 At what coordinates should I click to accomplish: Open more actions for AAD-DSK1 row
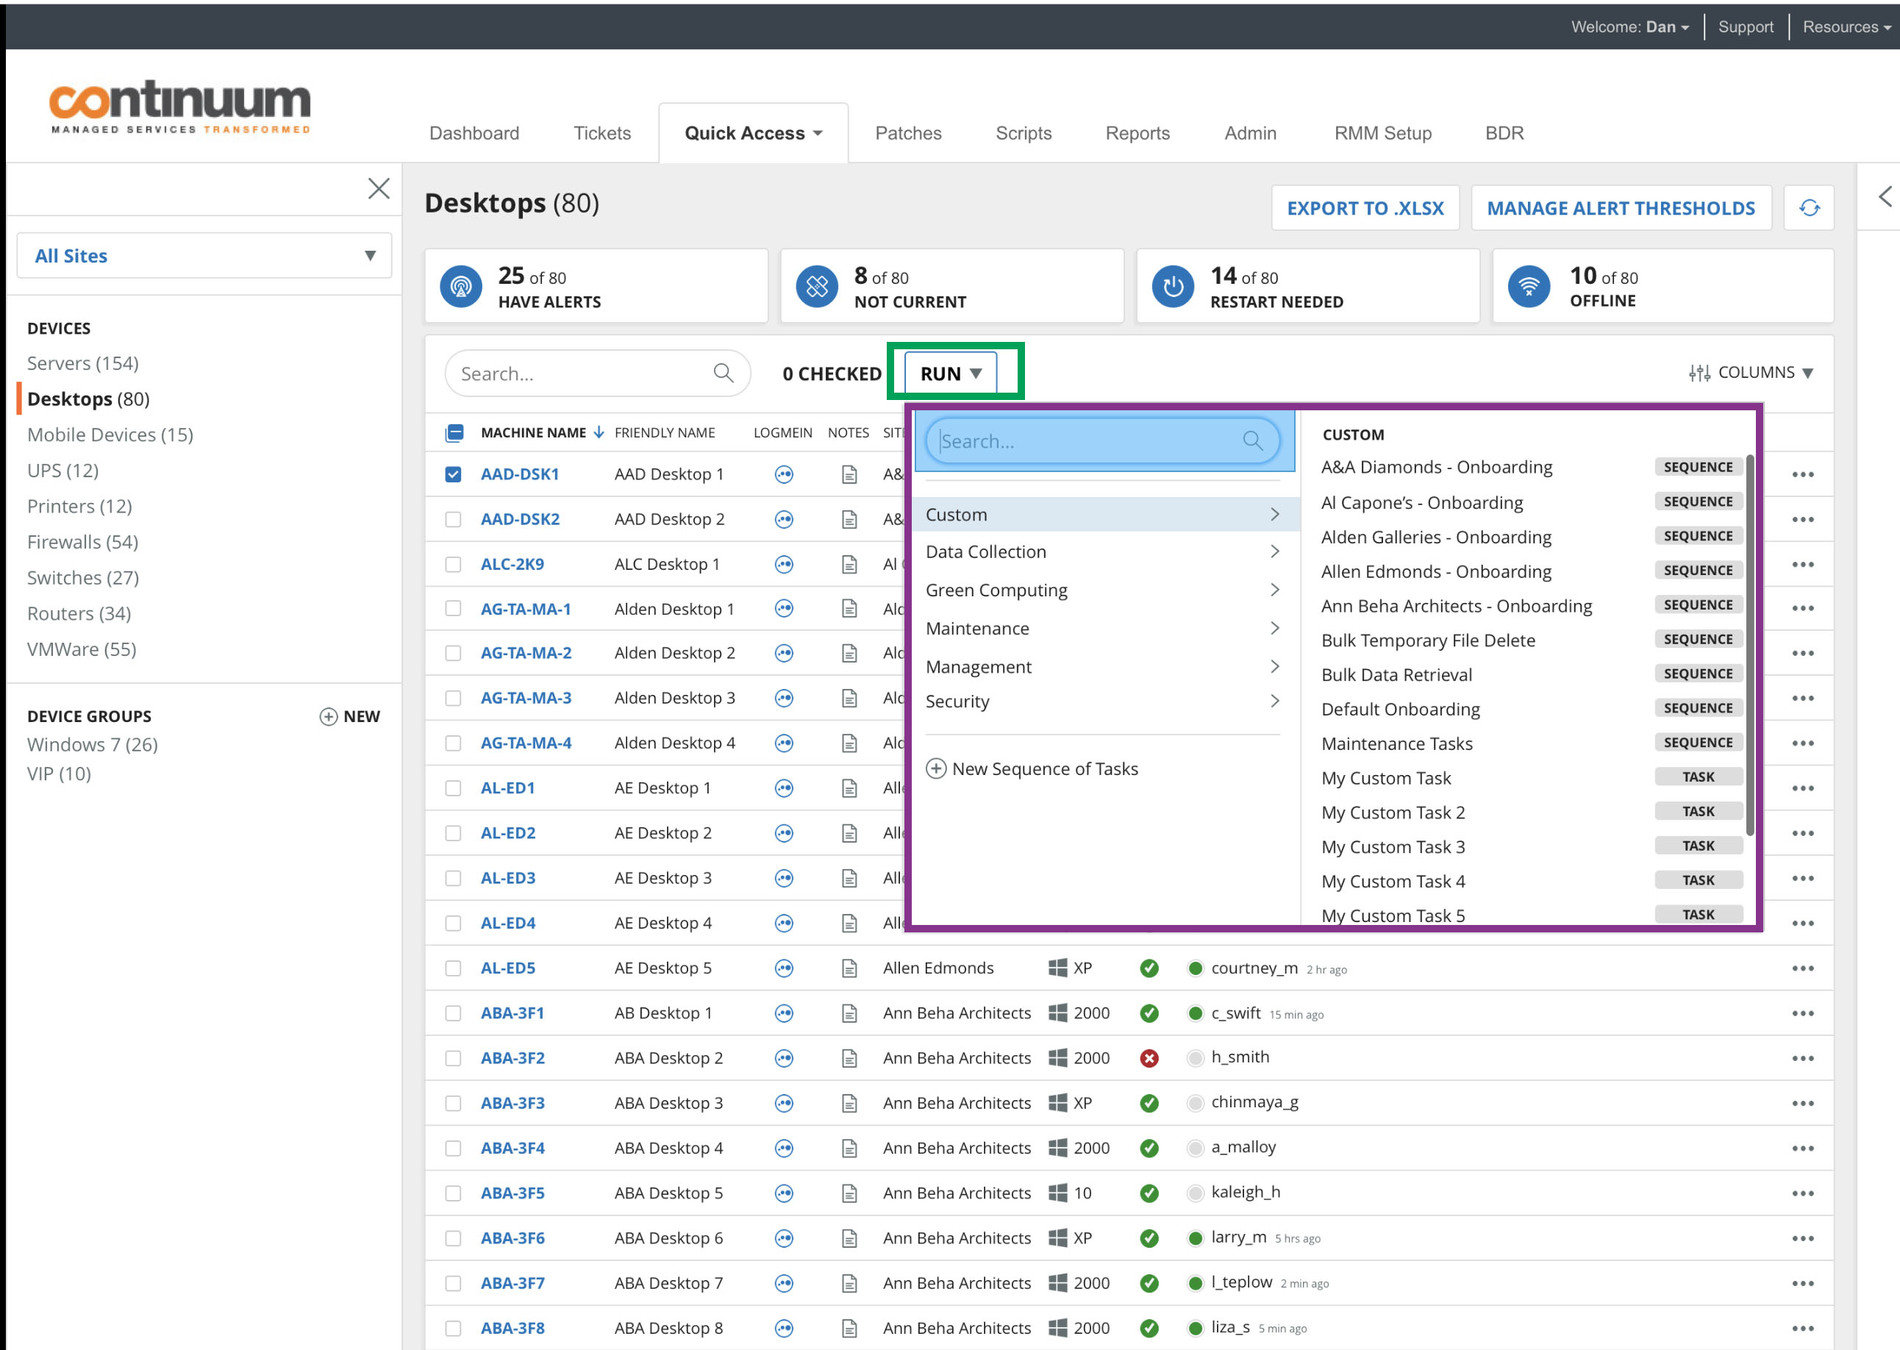coord(1802,475)
